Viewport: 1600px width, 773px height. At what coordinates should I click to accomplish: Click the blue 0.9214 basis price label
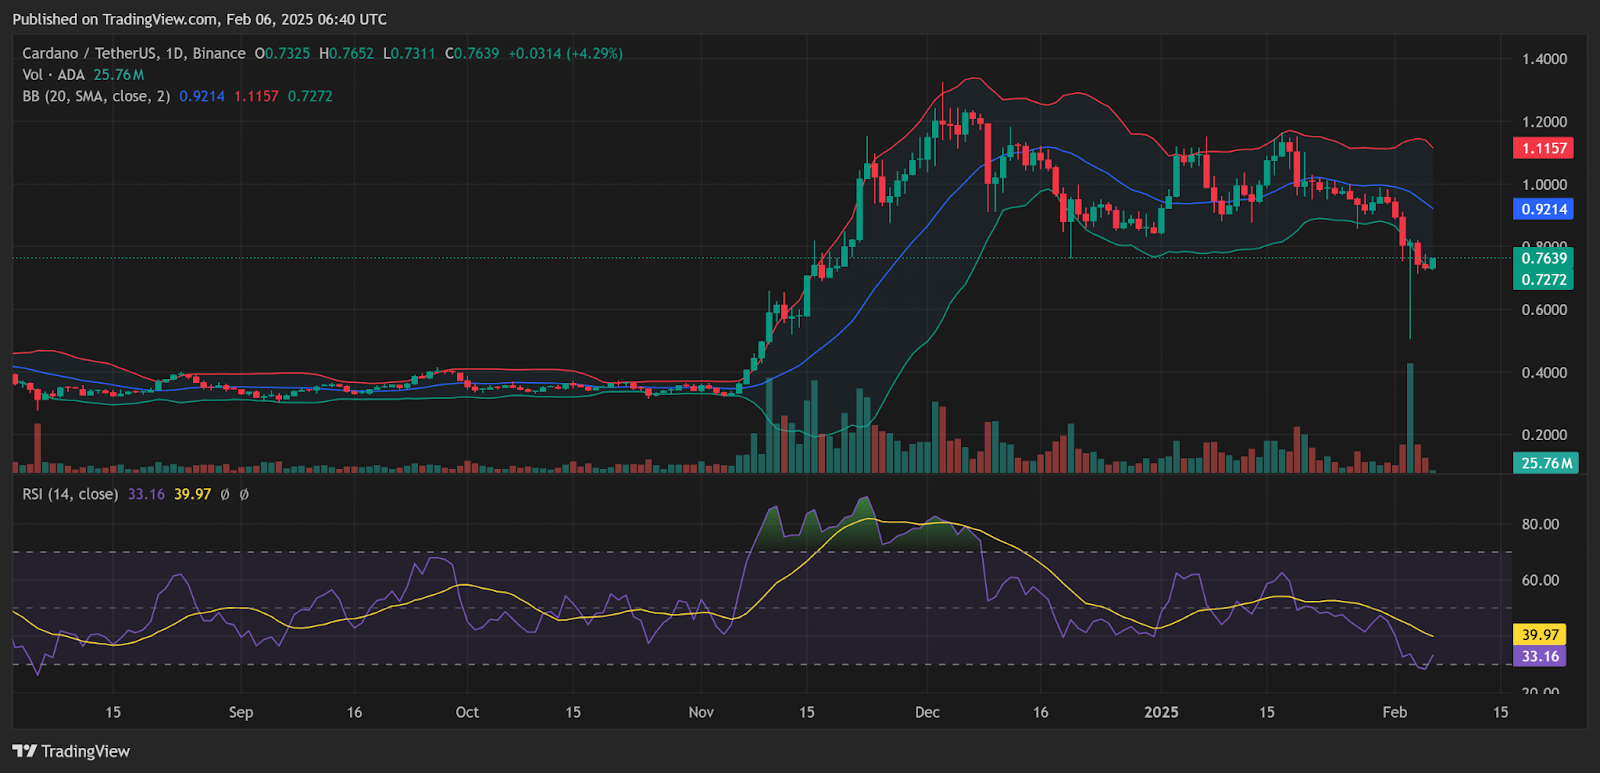[x=1544, y=209]
